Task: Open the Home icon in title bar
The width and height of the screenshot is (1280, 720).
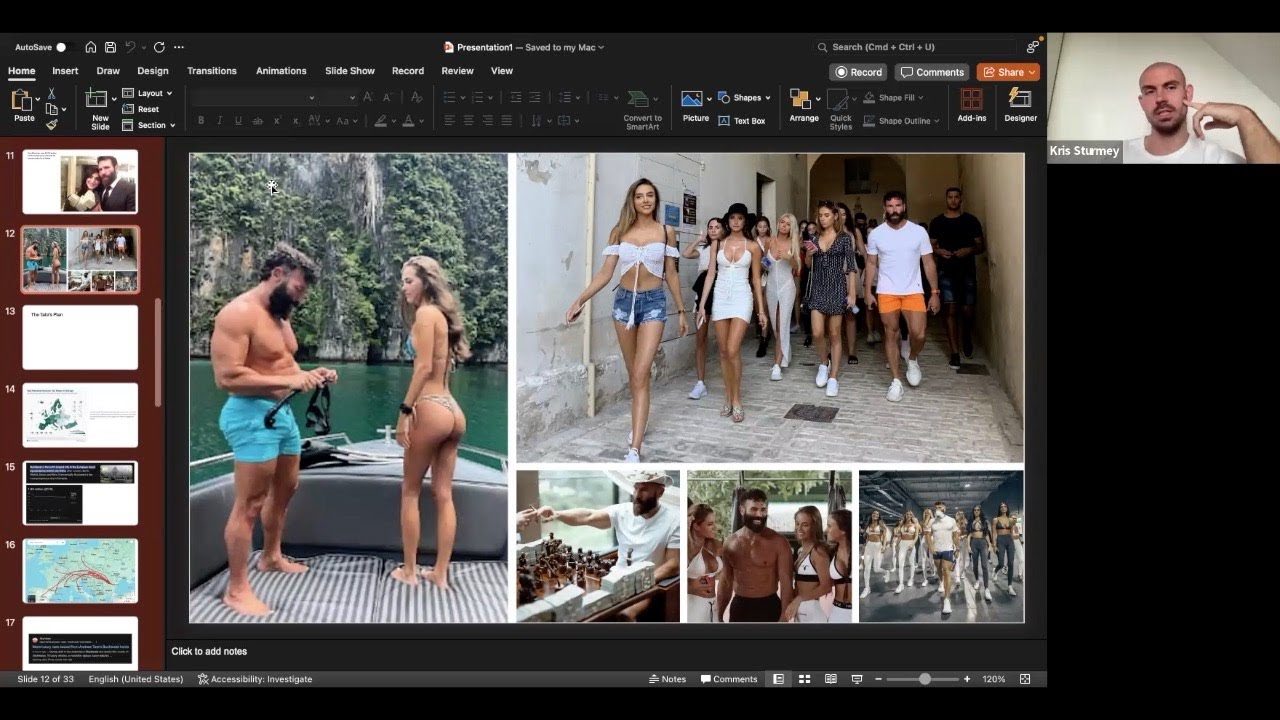Action: (91, 47)
